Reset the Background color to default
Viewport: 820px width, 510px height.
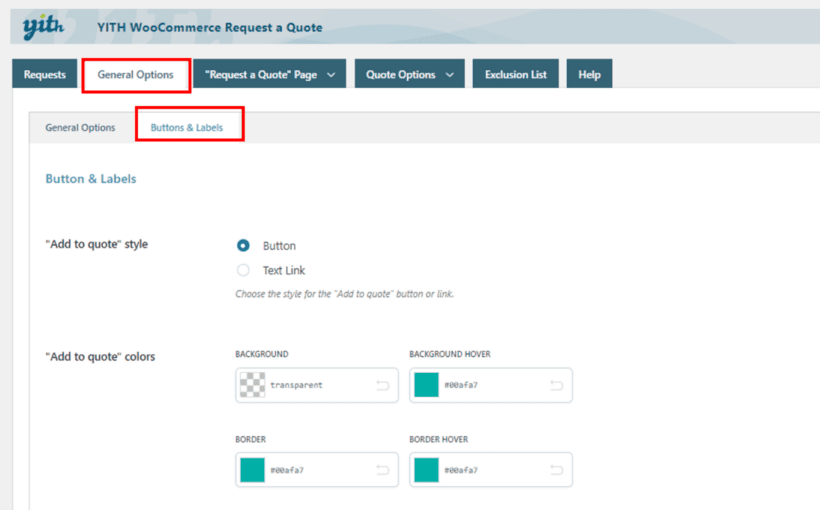pos(383,386)
